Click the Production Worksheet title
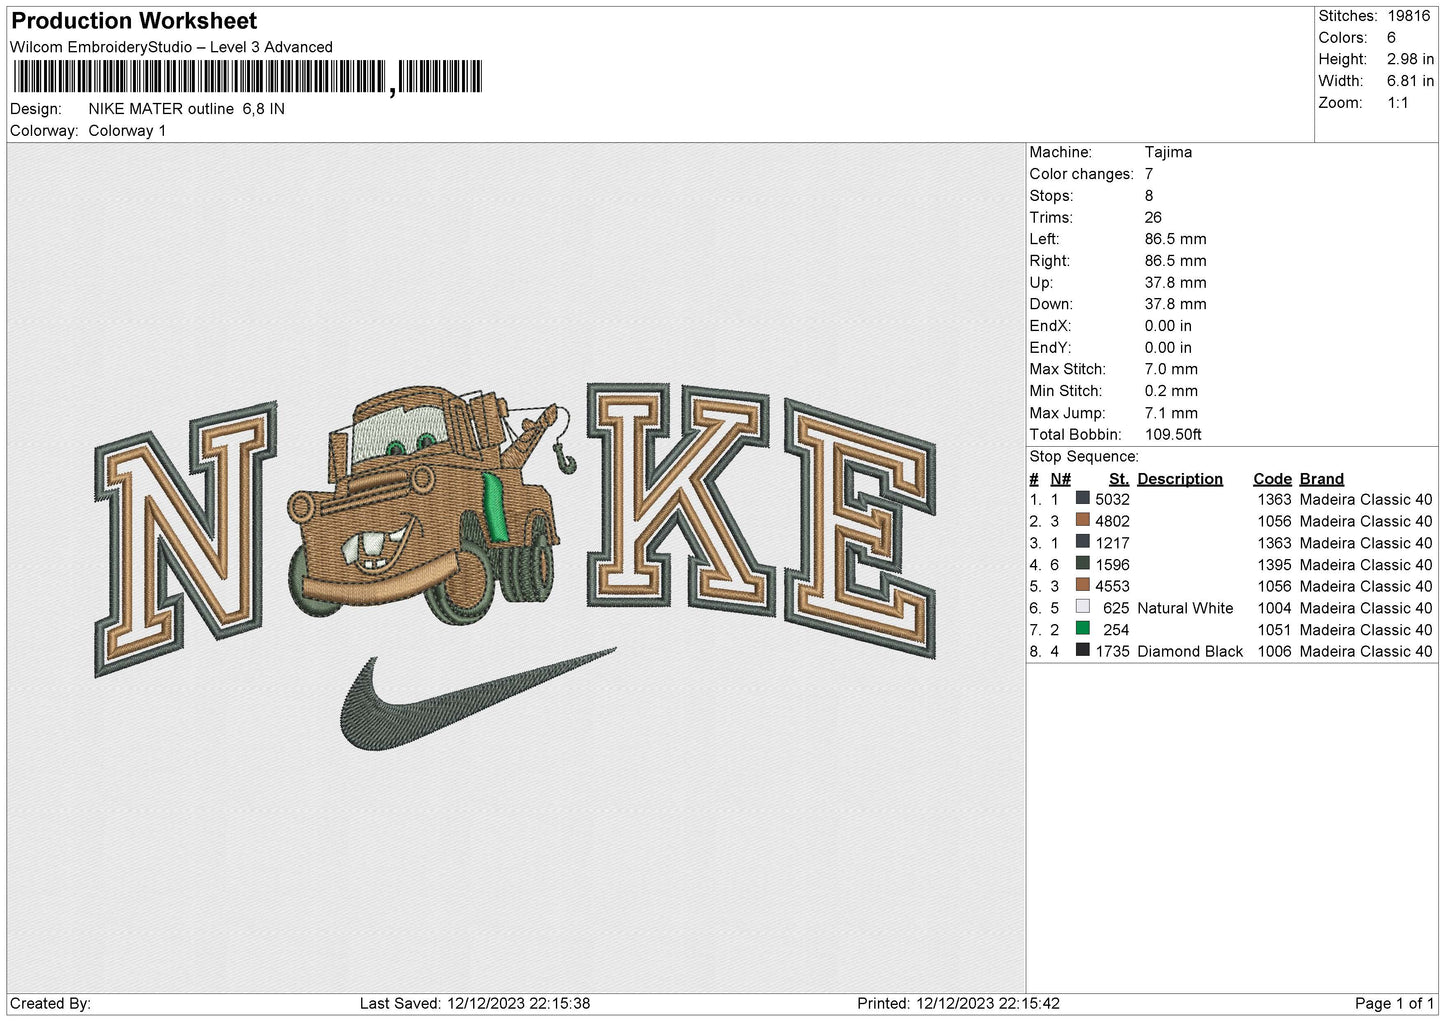1445x1021 pixels. point(134,21)
